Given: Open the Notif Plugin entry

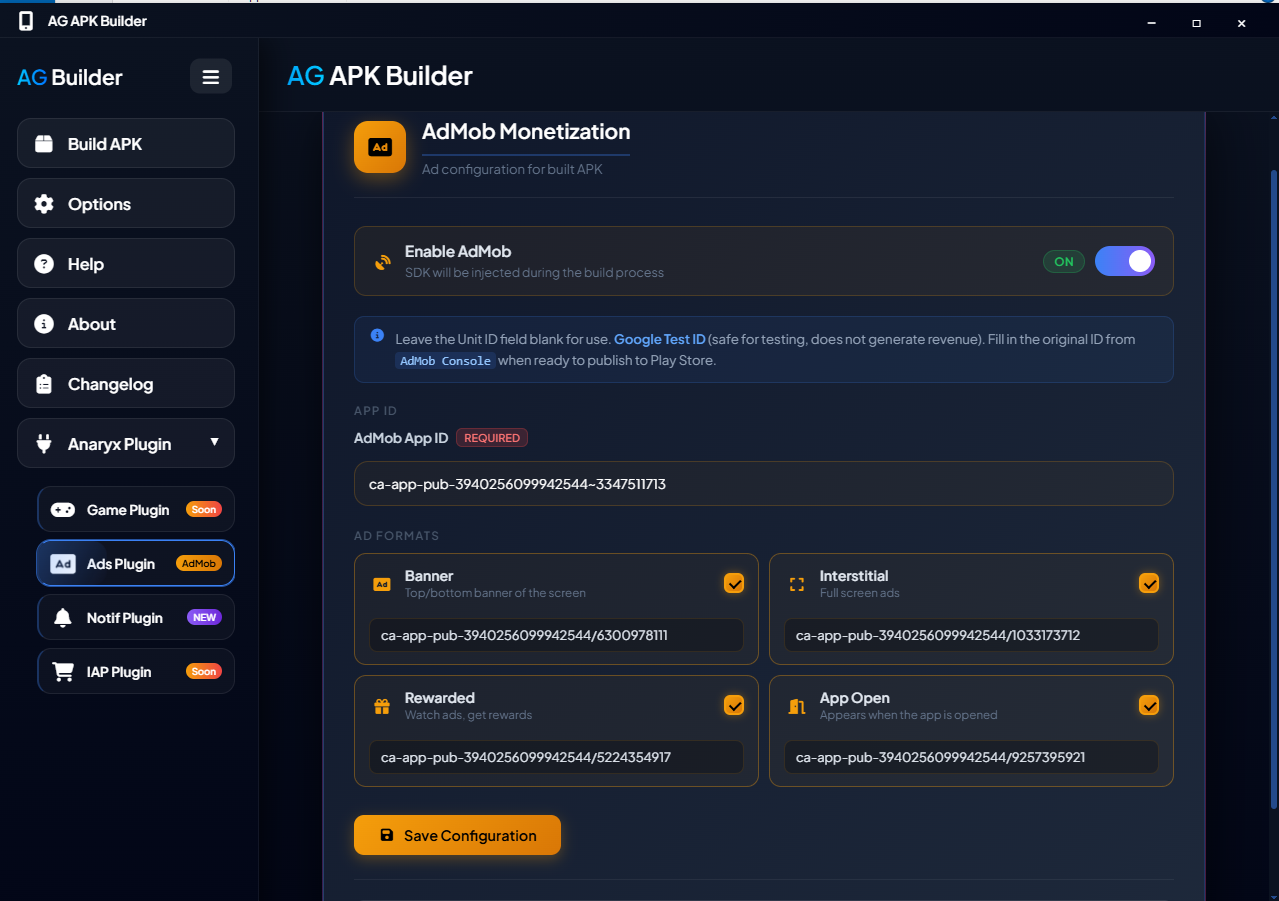Looking at the screenshot, I should 136,618.
